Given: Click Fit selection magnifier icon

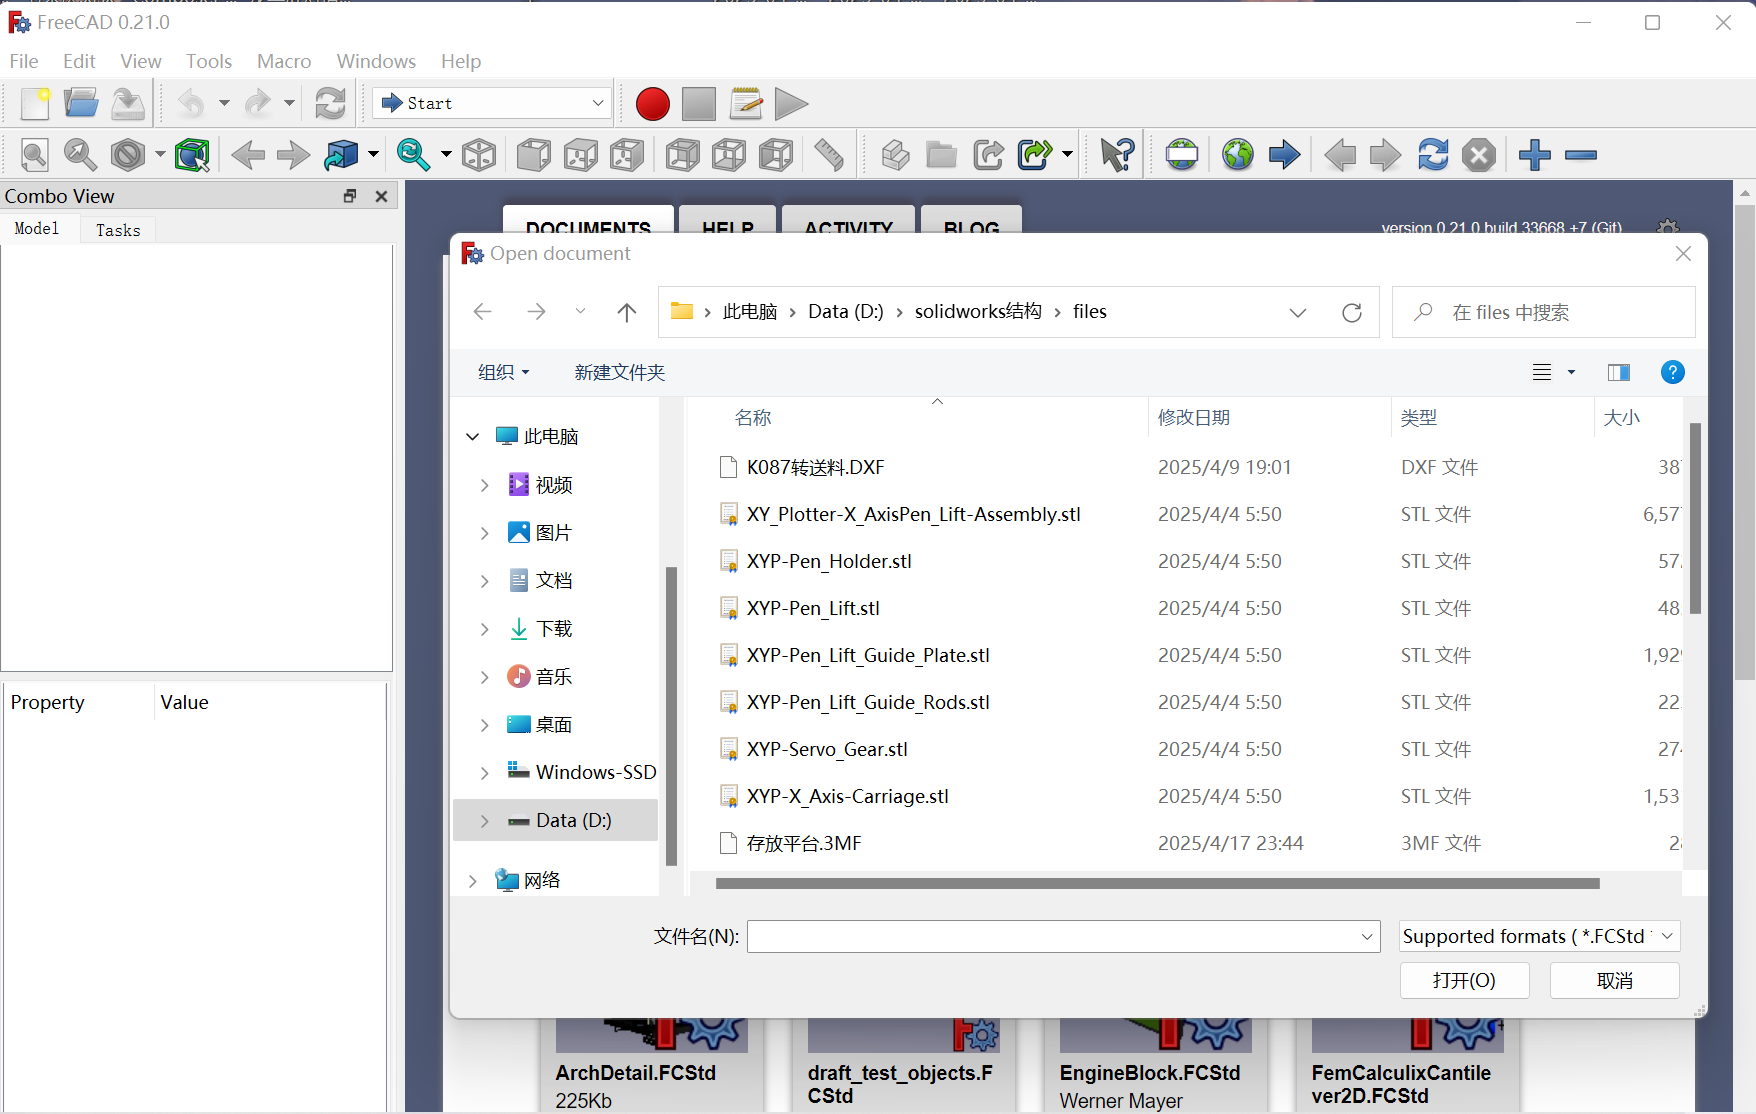Looking at the screenshot, I should tap(80, 155).
